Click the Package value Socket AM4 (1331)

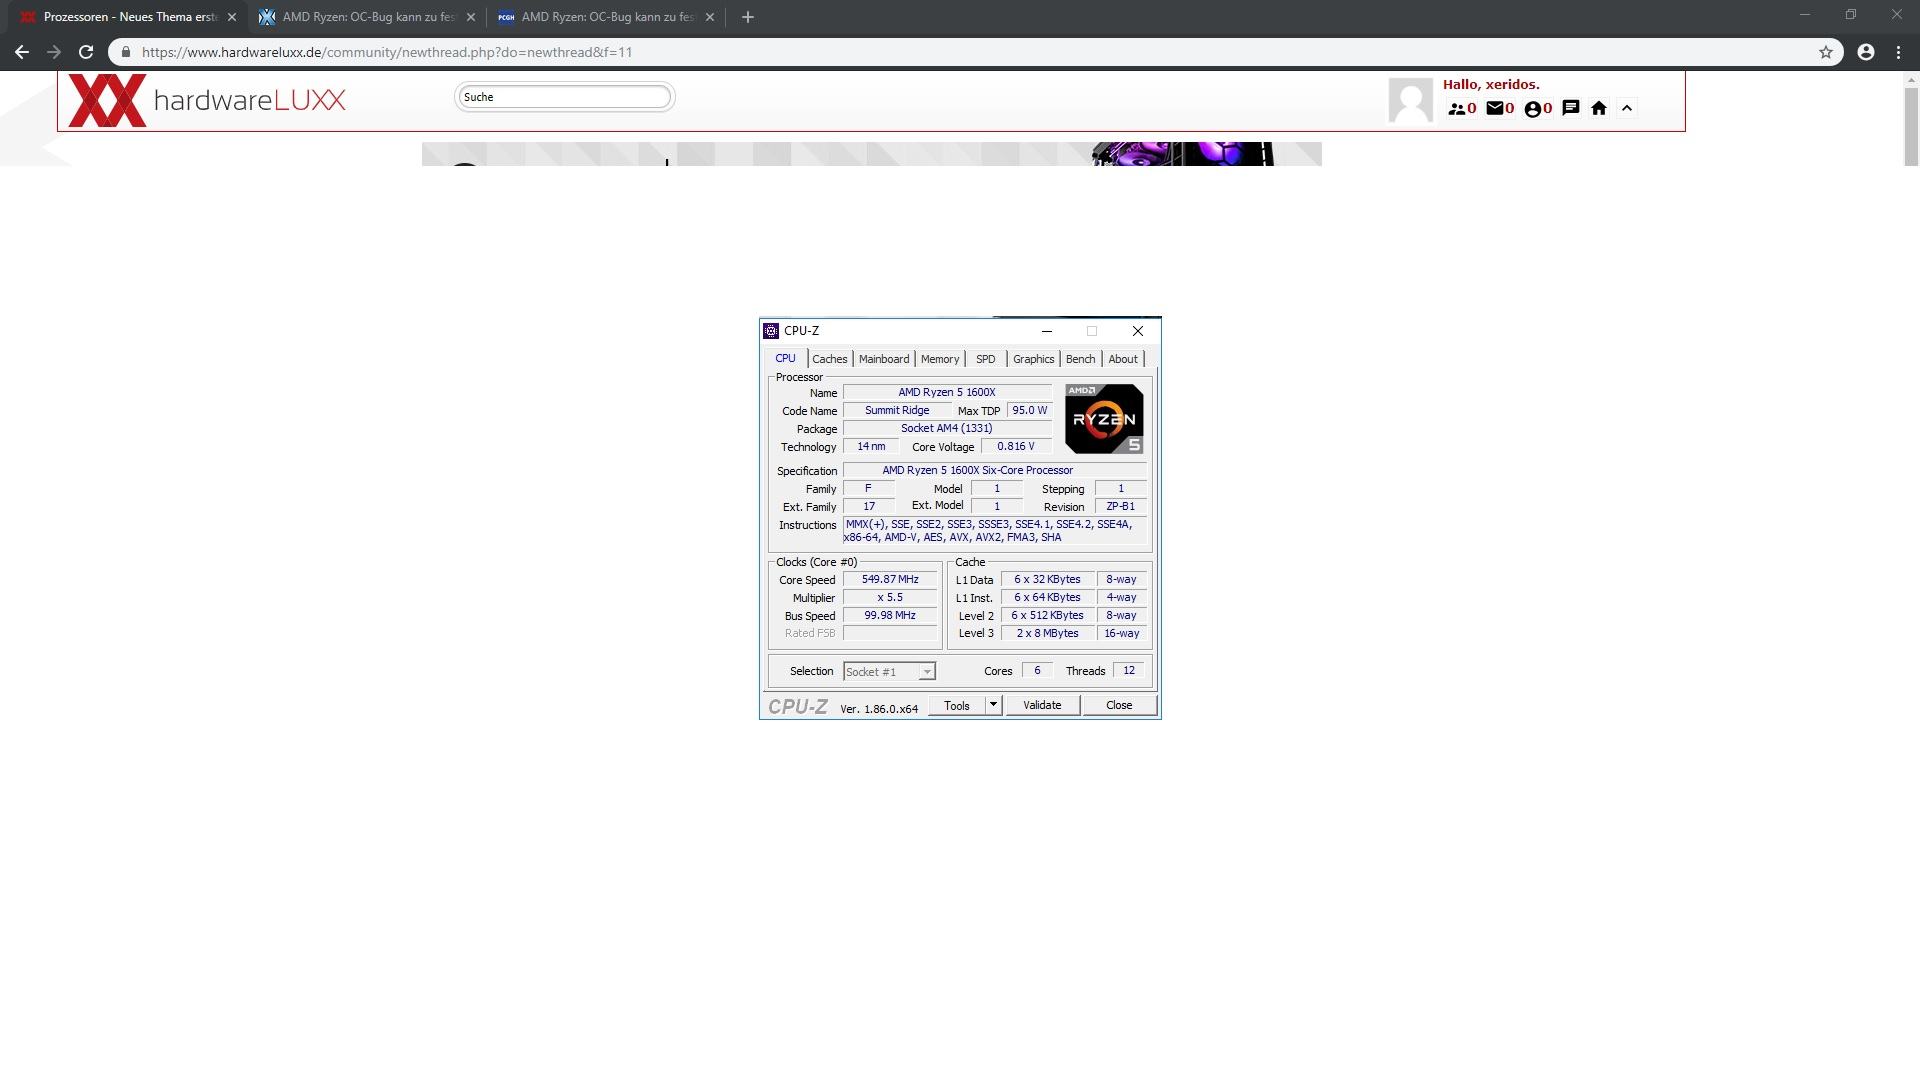coord(947,429)
